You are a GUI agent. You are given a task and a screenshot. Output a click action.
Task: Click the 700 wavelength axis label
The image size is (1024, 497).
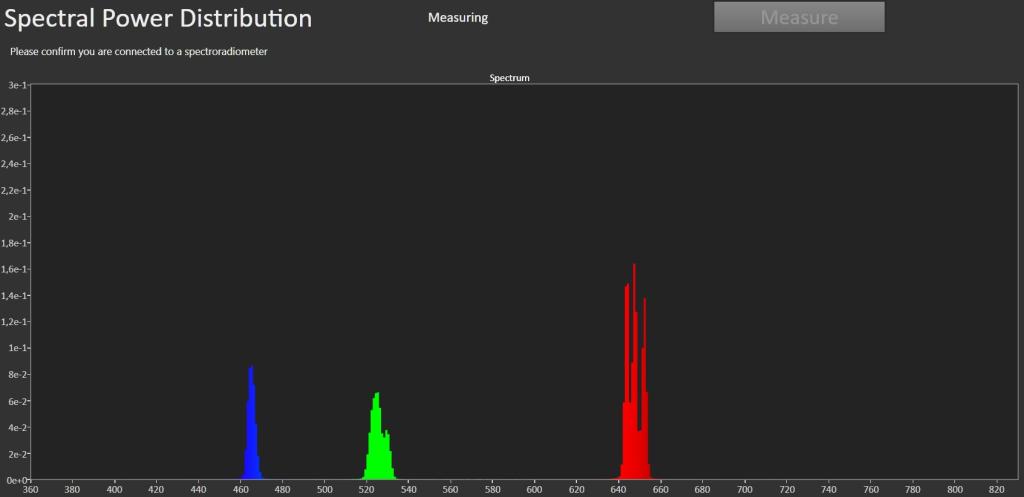click(745, 489)
